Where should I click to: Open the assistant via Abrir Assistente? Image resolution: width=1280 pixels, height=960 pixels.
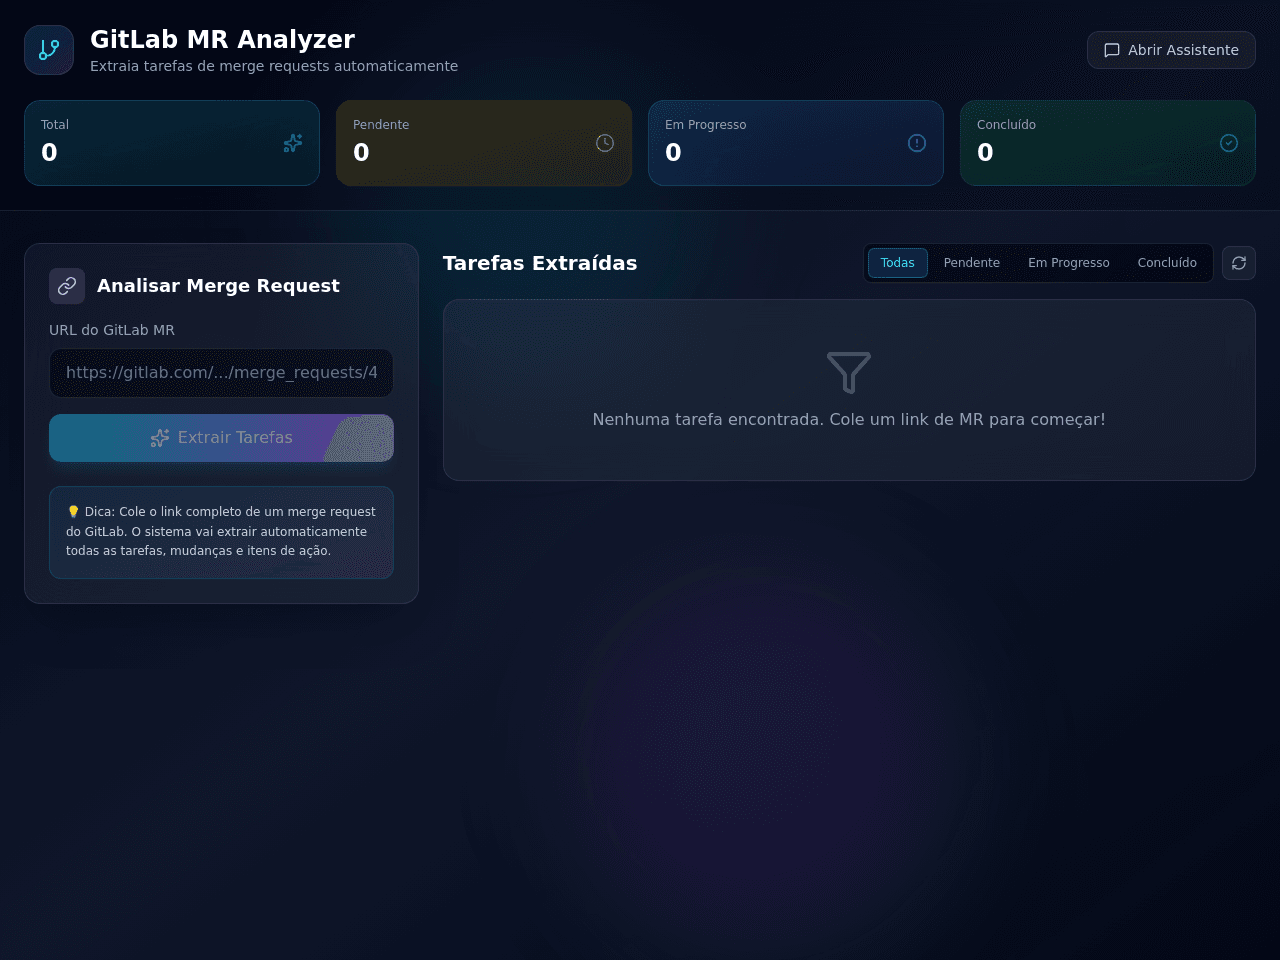(1171, 50)
